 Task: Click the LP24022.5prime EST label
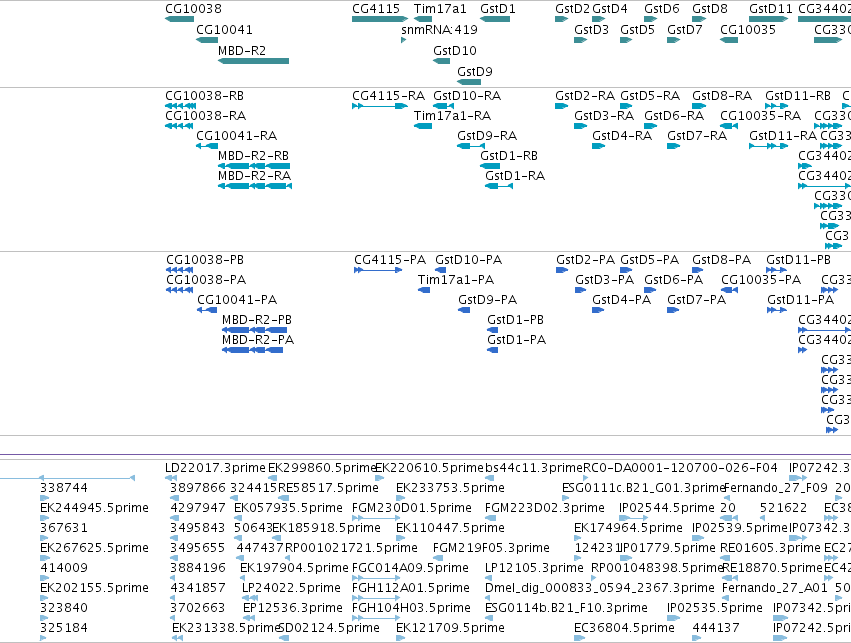(291, 588)
